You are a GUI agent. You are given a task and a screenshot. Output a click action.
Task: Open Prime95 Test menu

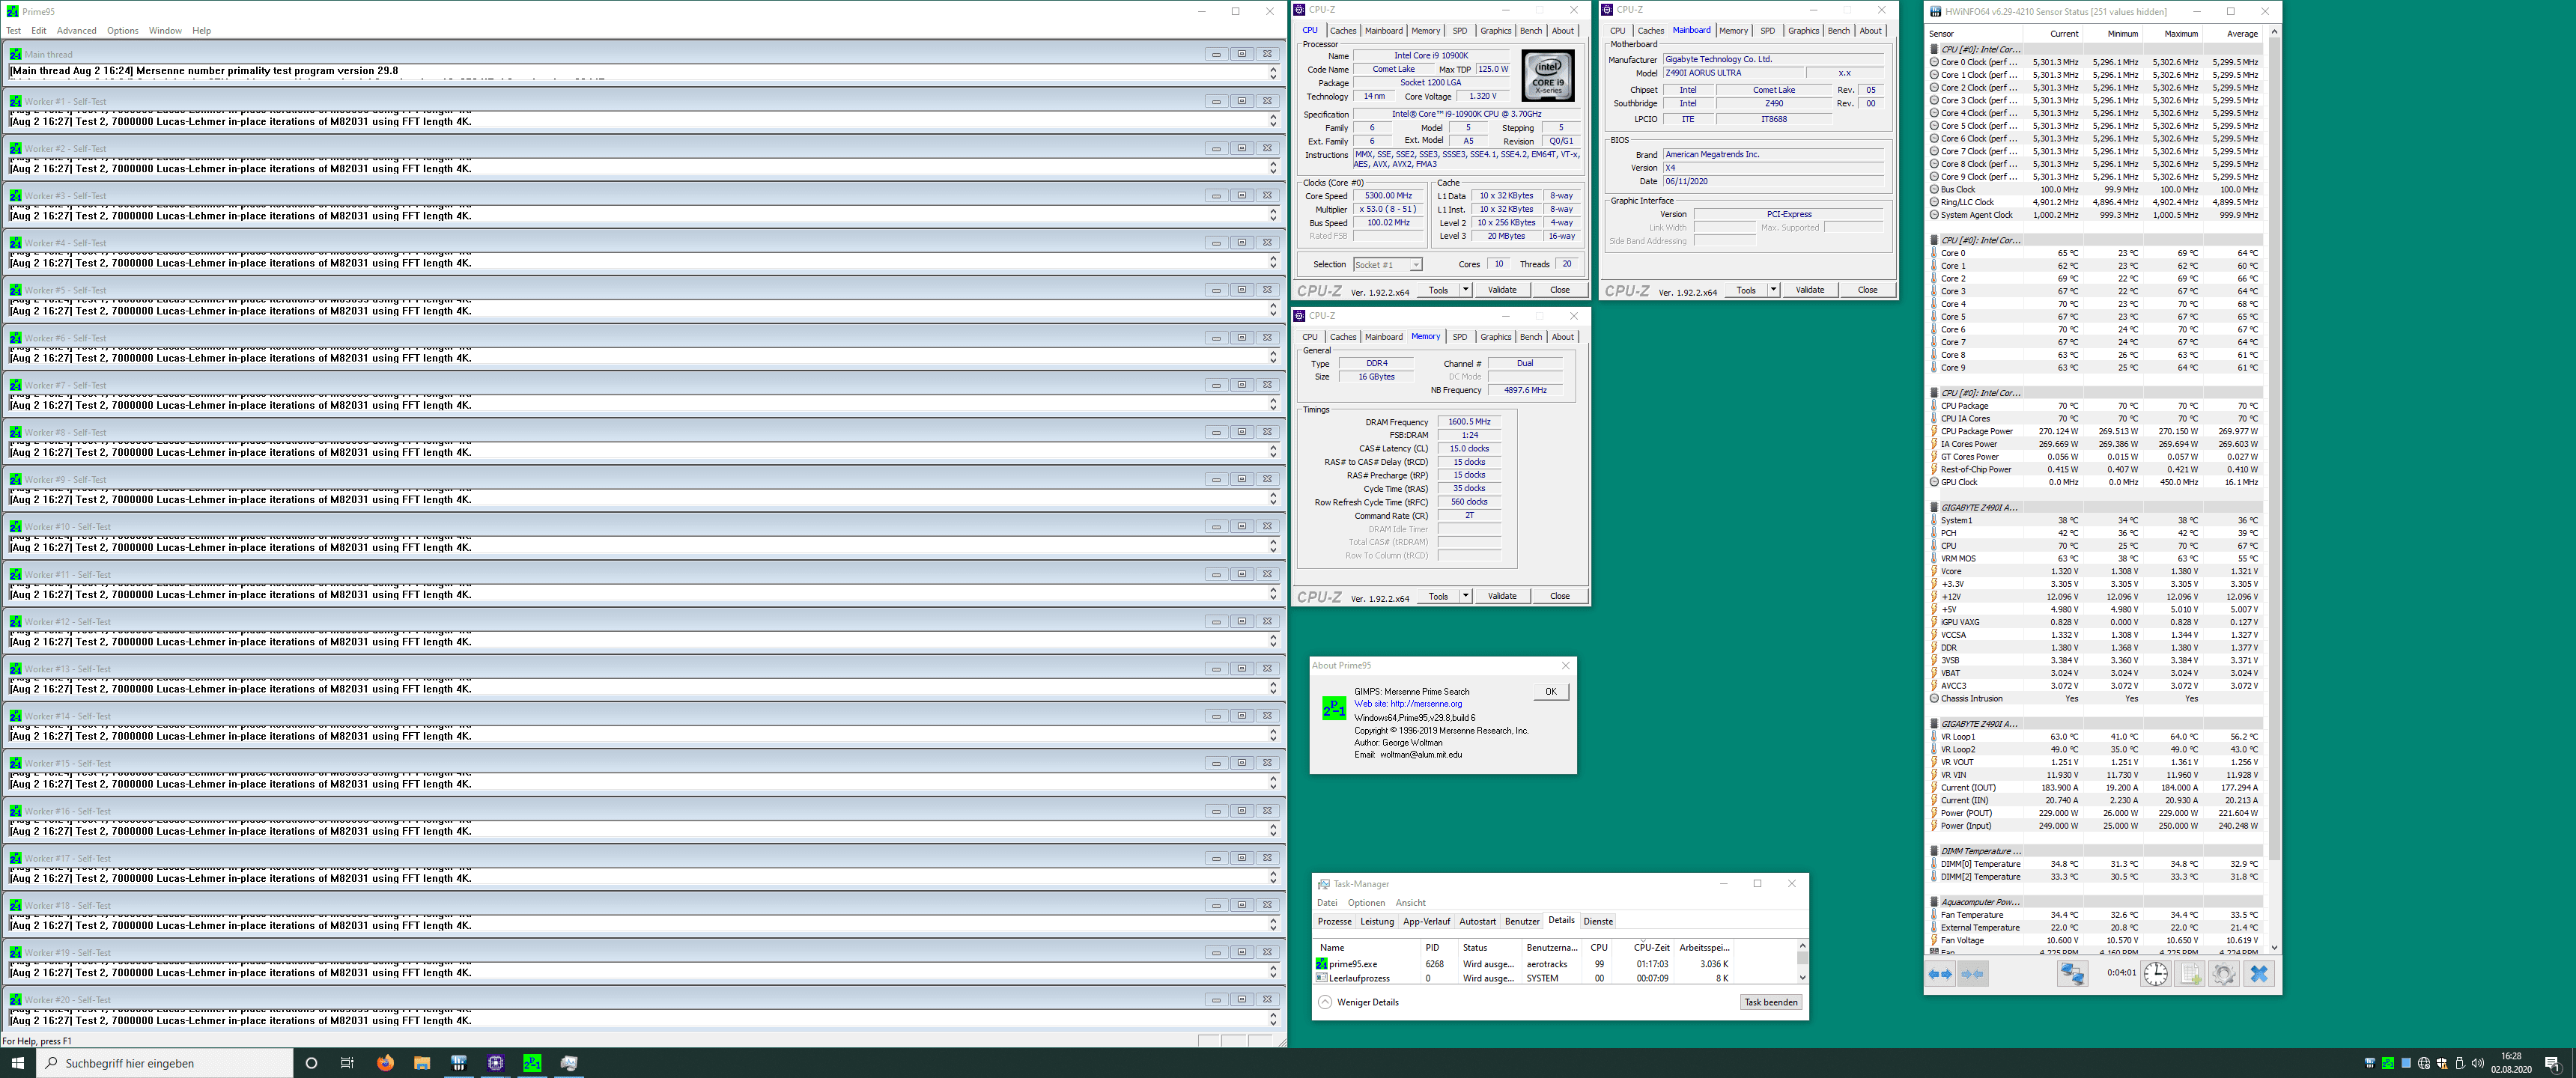coord(14,31)
